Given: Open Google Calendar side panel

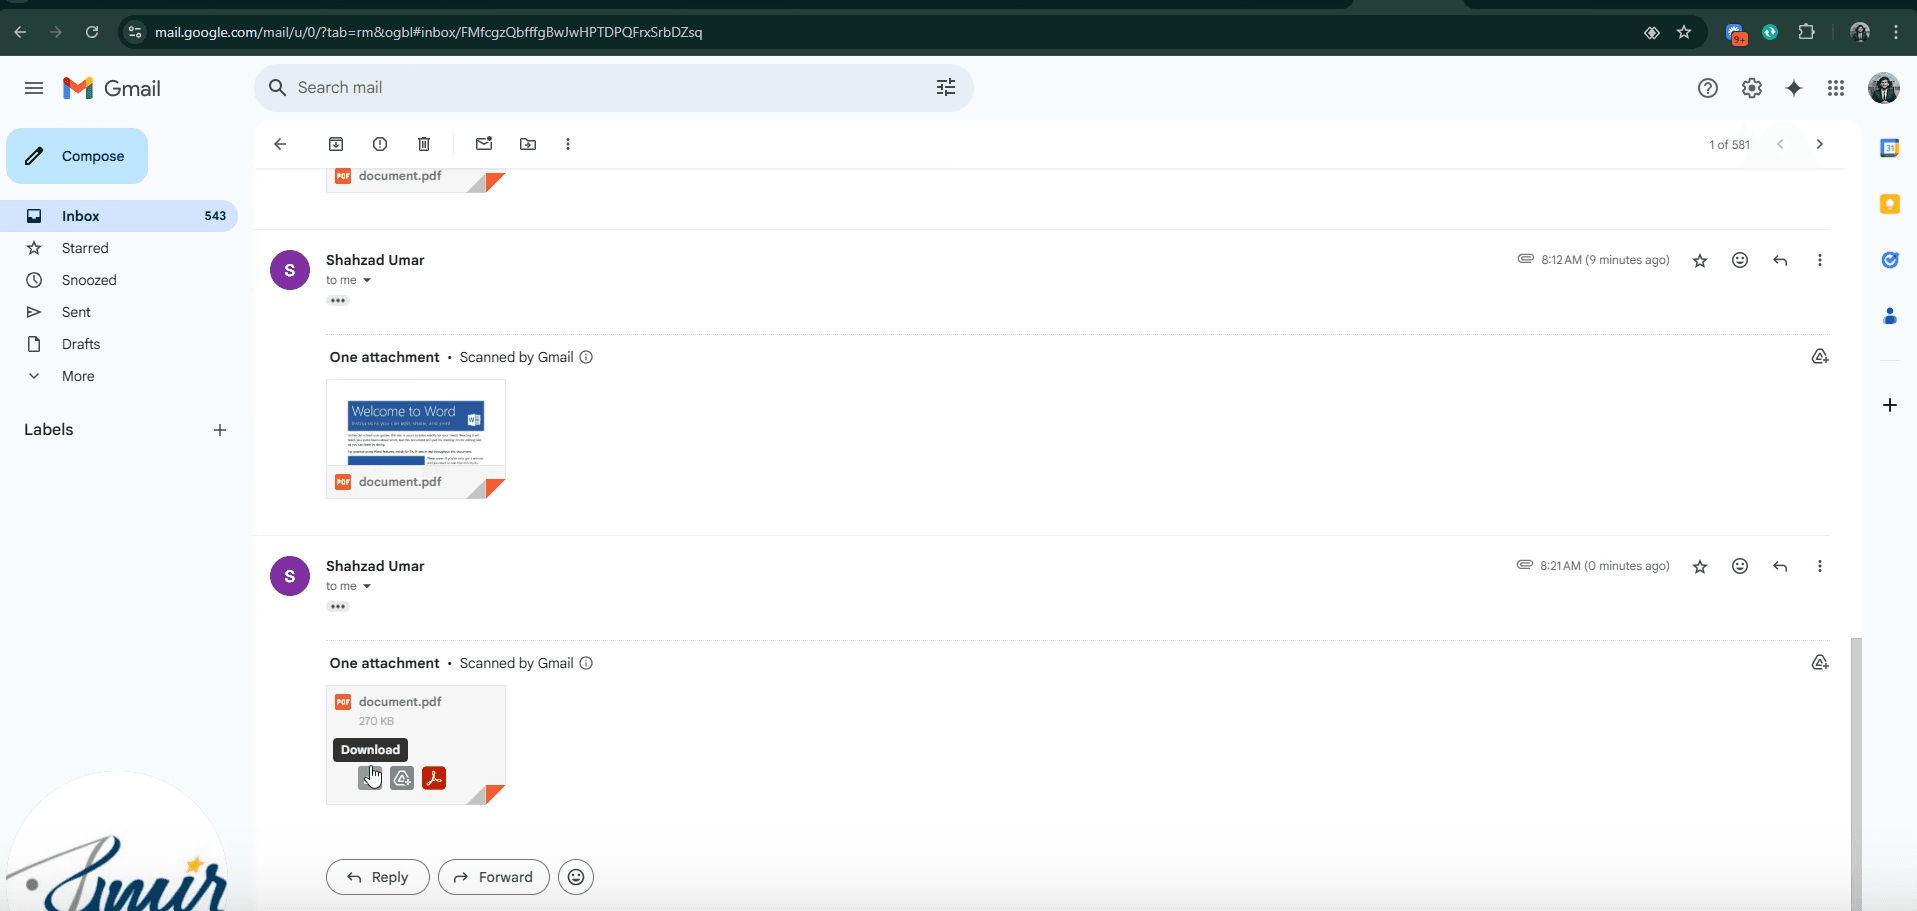Looking at the screenshot, I should coord(1890,148).
